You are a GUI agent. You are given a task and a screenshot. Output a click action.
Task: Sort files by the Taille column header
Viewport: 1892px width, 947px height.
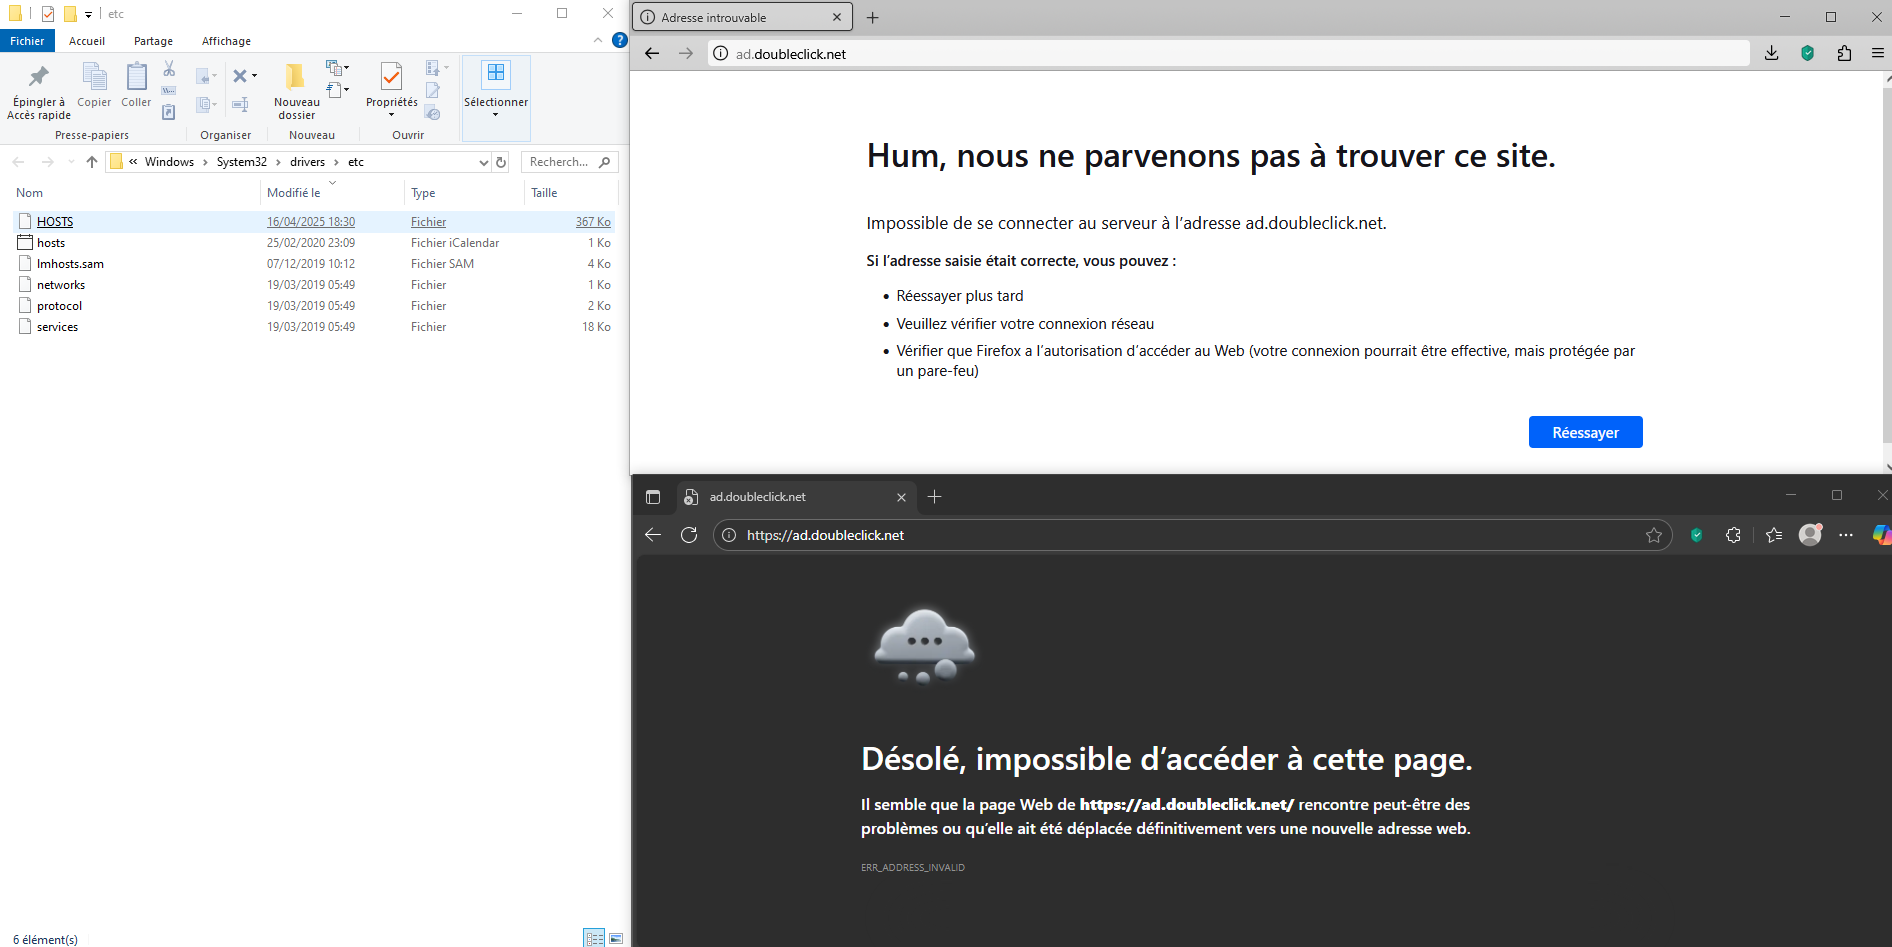(x=570, y=193)
